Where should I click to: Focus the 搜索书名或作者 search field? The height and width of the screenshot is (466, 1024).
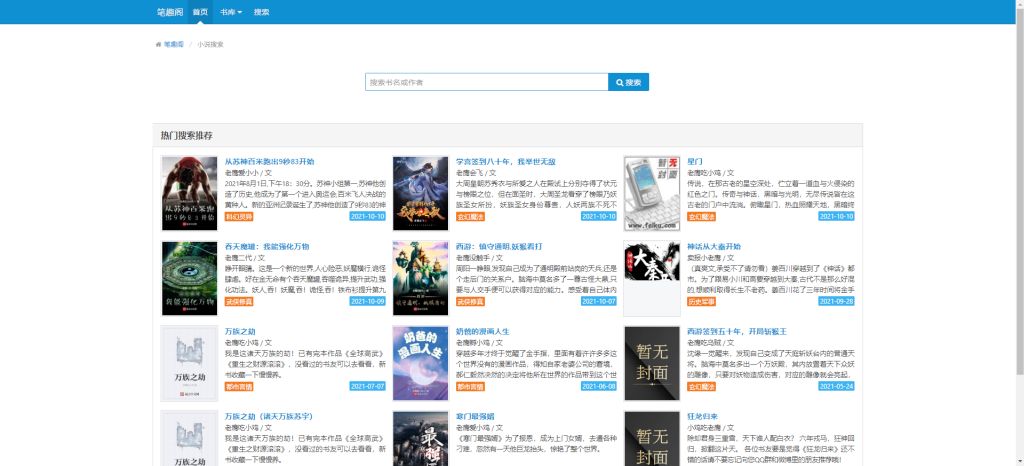click(x=487, y=82)
